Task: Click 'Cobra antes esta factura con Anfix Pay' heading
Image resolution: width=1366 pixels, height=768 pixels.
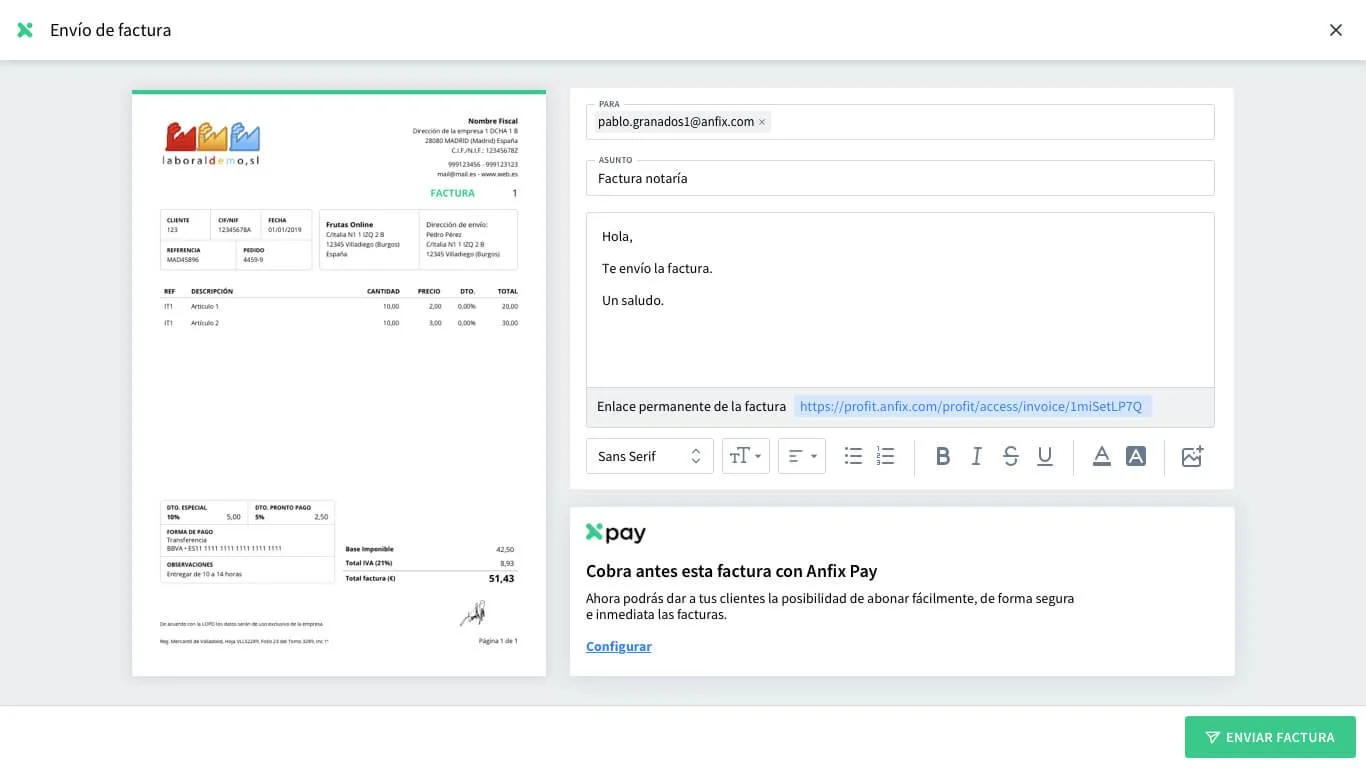Action: (x=732, y=571)
